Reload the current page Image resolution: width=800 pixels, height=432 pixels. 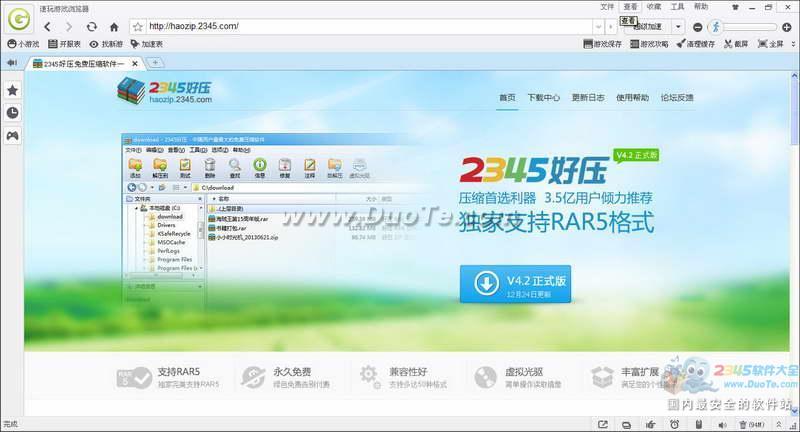(91, 27)
